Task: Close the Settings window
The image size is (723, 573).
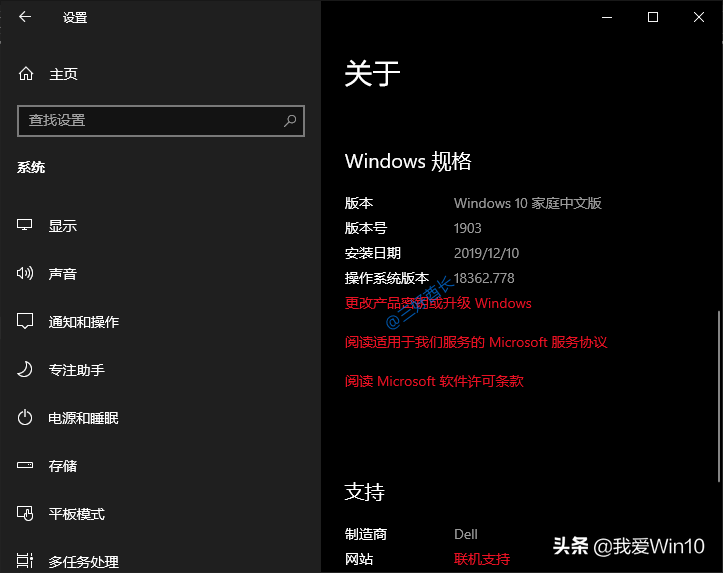Action: (699, 18)
